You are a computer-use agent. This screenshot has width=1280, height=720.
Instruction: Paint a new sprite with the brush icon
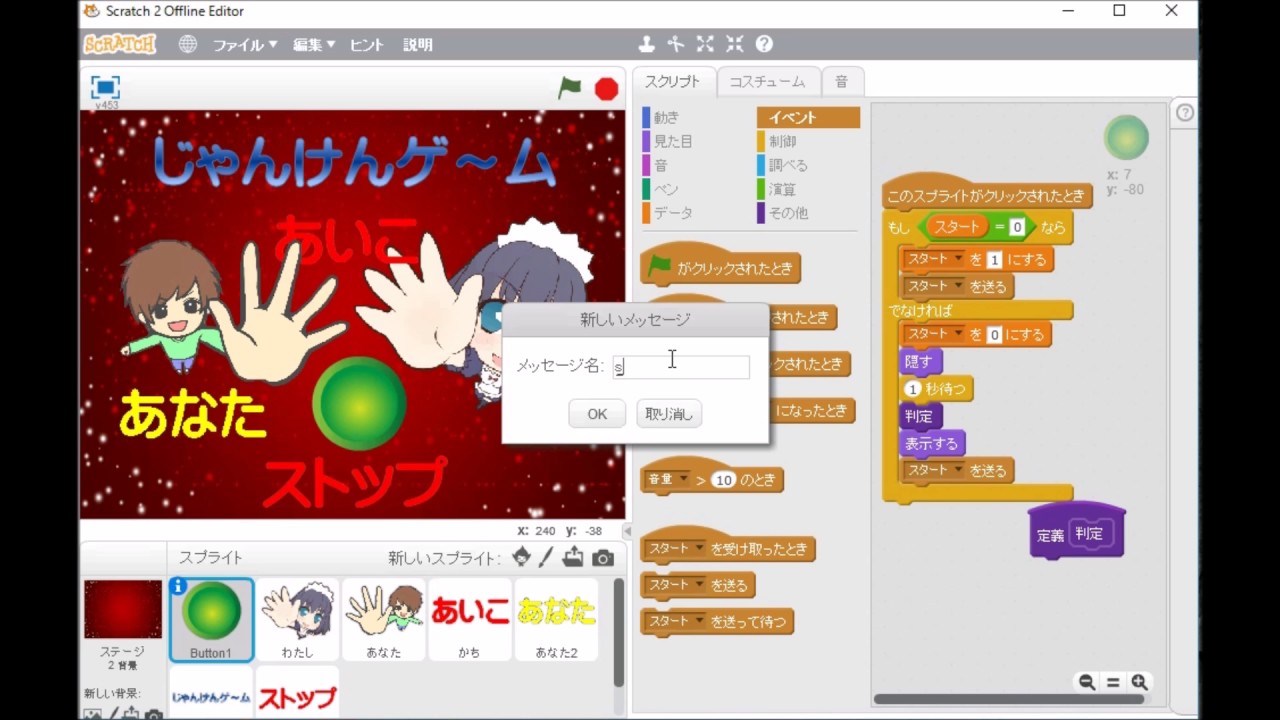[546, 557]
